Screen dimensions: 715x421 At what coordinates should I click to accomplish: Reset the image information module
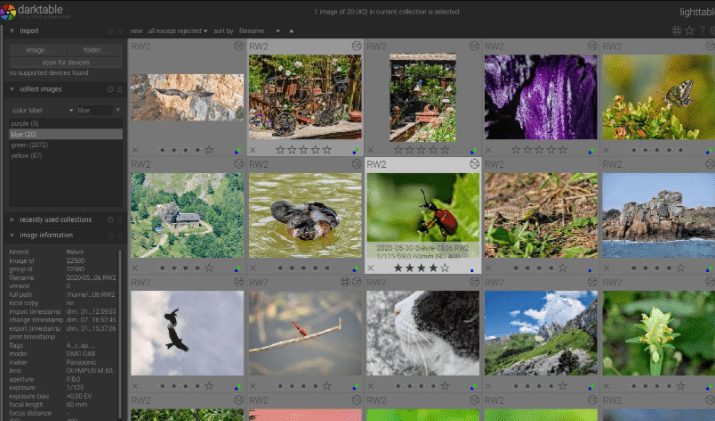click(x=110, y=235)
